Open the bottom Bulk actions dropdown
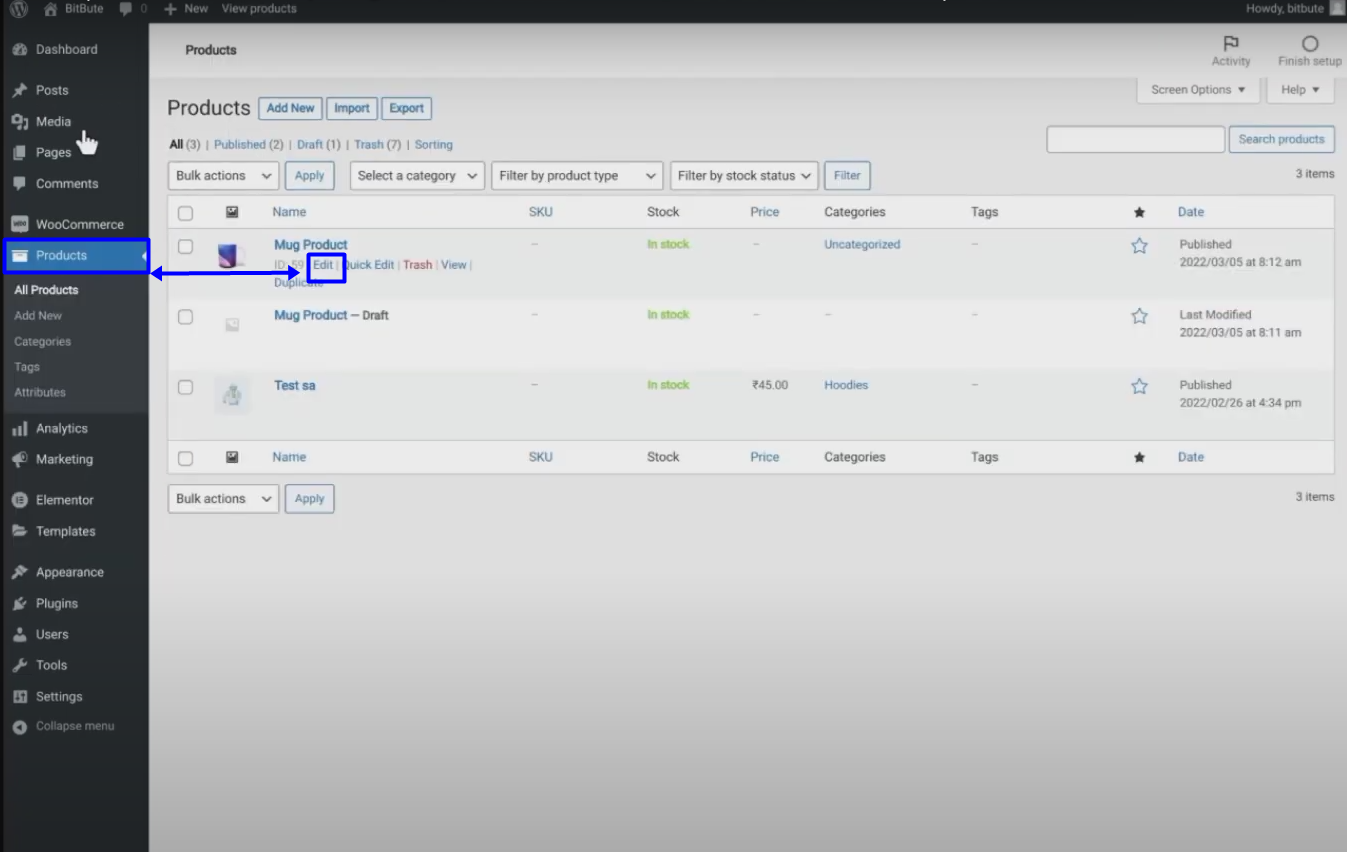This screenshot has height=852, width=1347. point(223,498)
